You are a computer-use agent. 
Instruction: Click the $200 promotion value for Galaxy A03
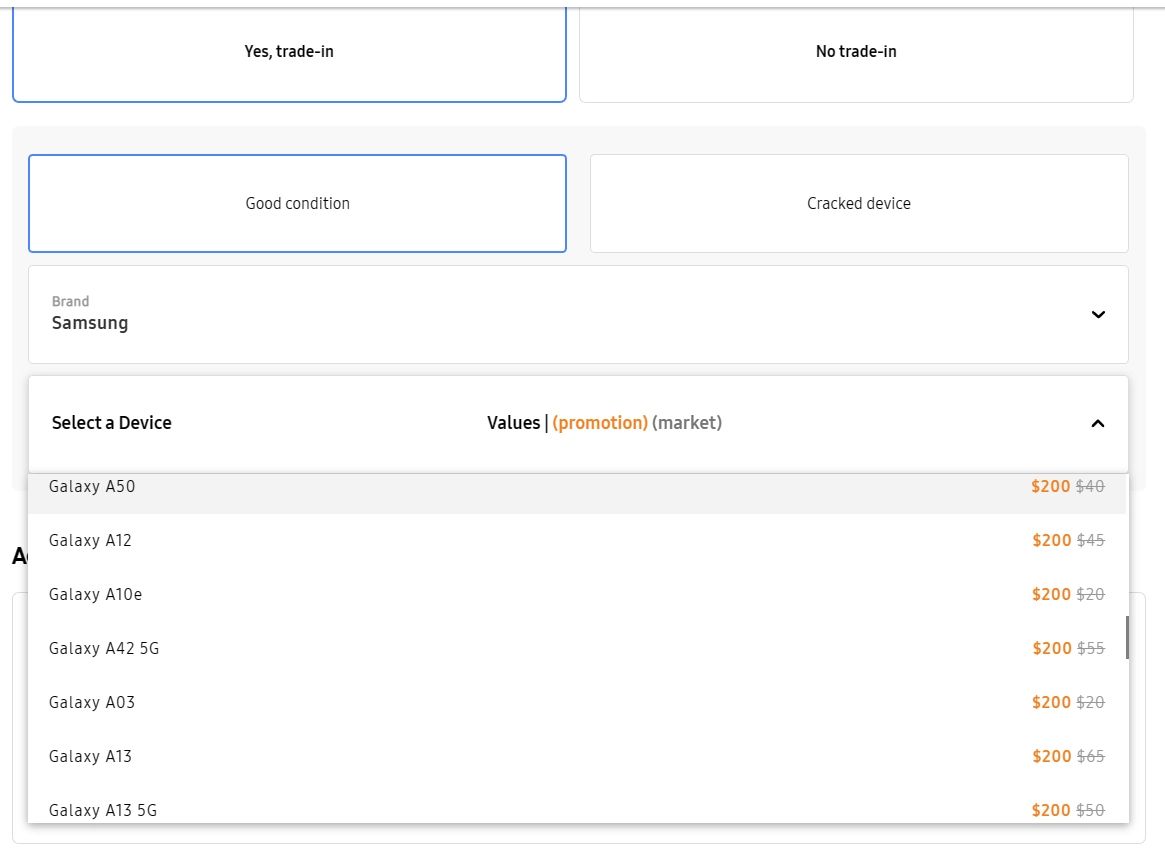pos(1051,702)
